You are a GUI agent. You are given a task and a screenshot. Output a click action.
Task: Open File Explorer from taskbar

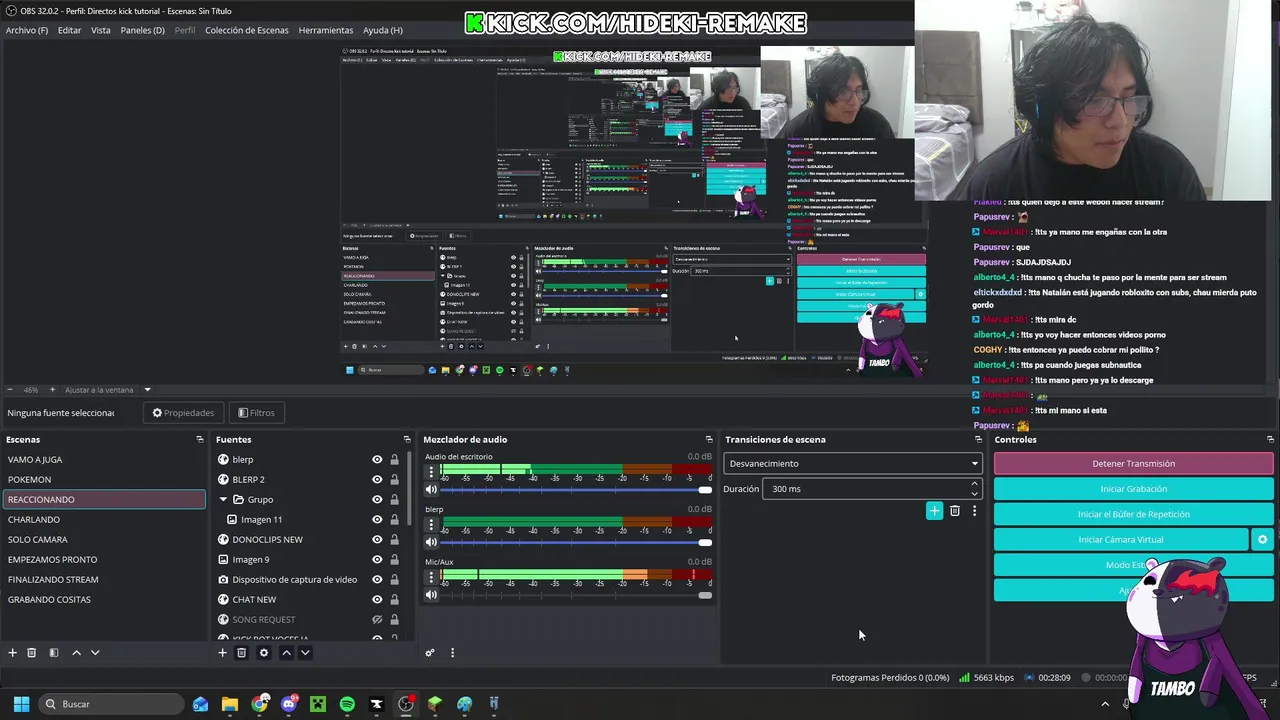click(x=230, y=704)
